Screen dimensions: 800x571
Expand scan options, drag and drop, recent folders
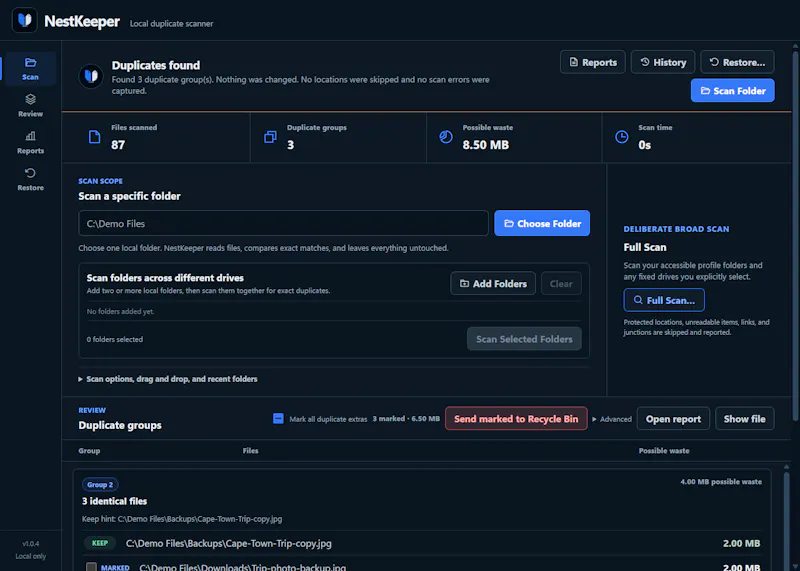(x=168, y=379)
